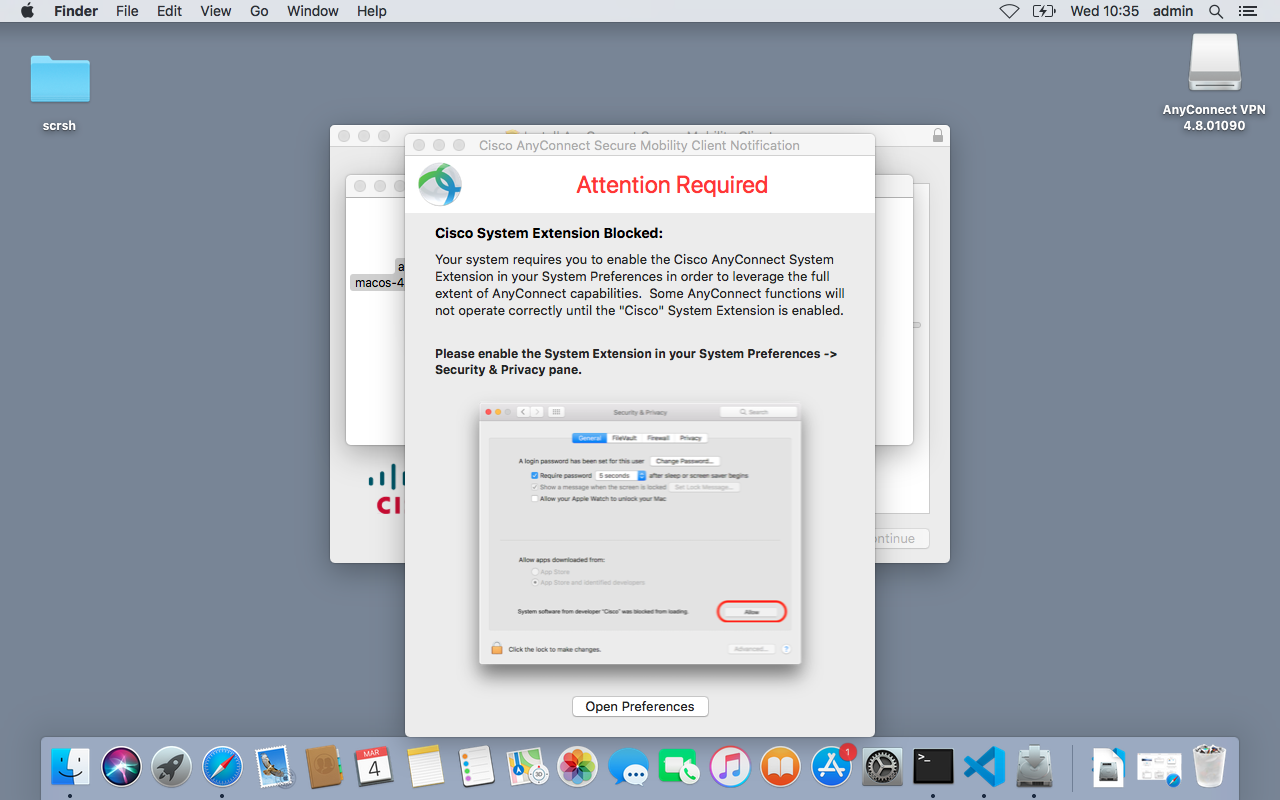Open Messages from the Dock

(628, 767)
